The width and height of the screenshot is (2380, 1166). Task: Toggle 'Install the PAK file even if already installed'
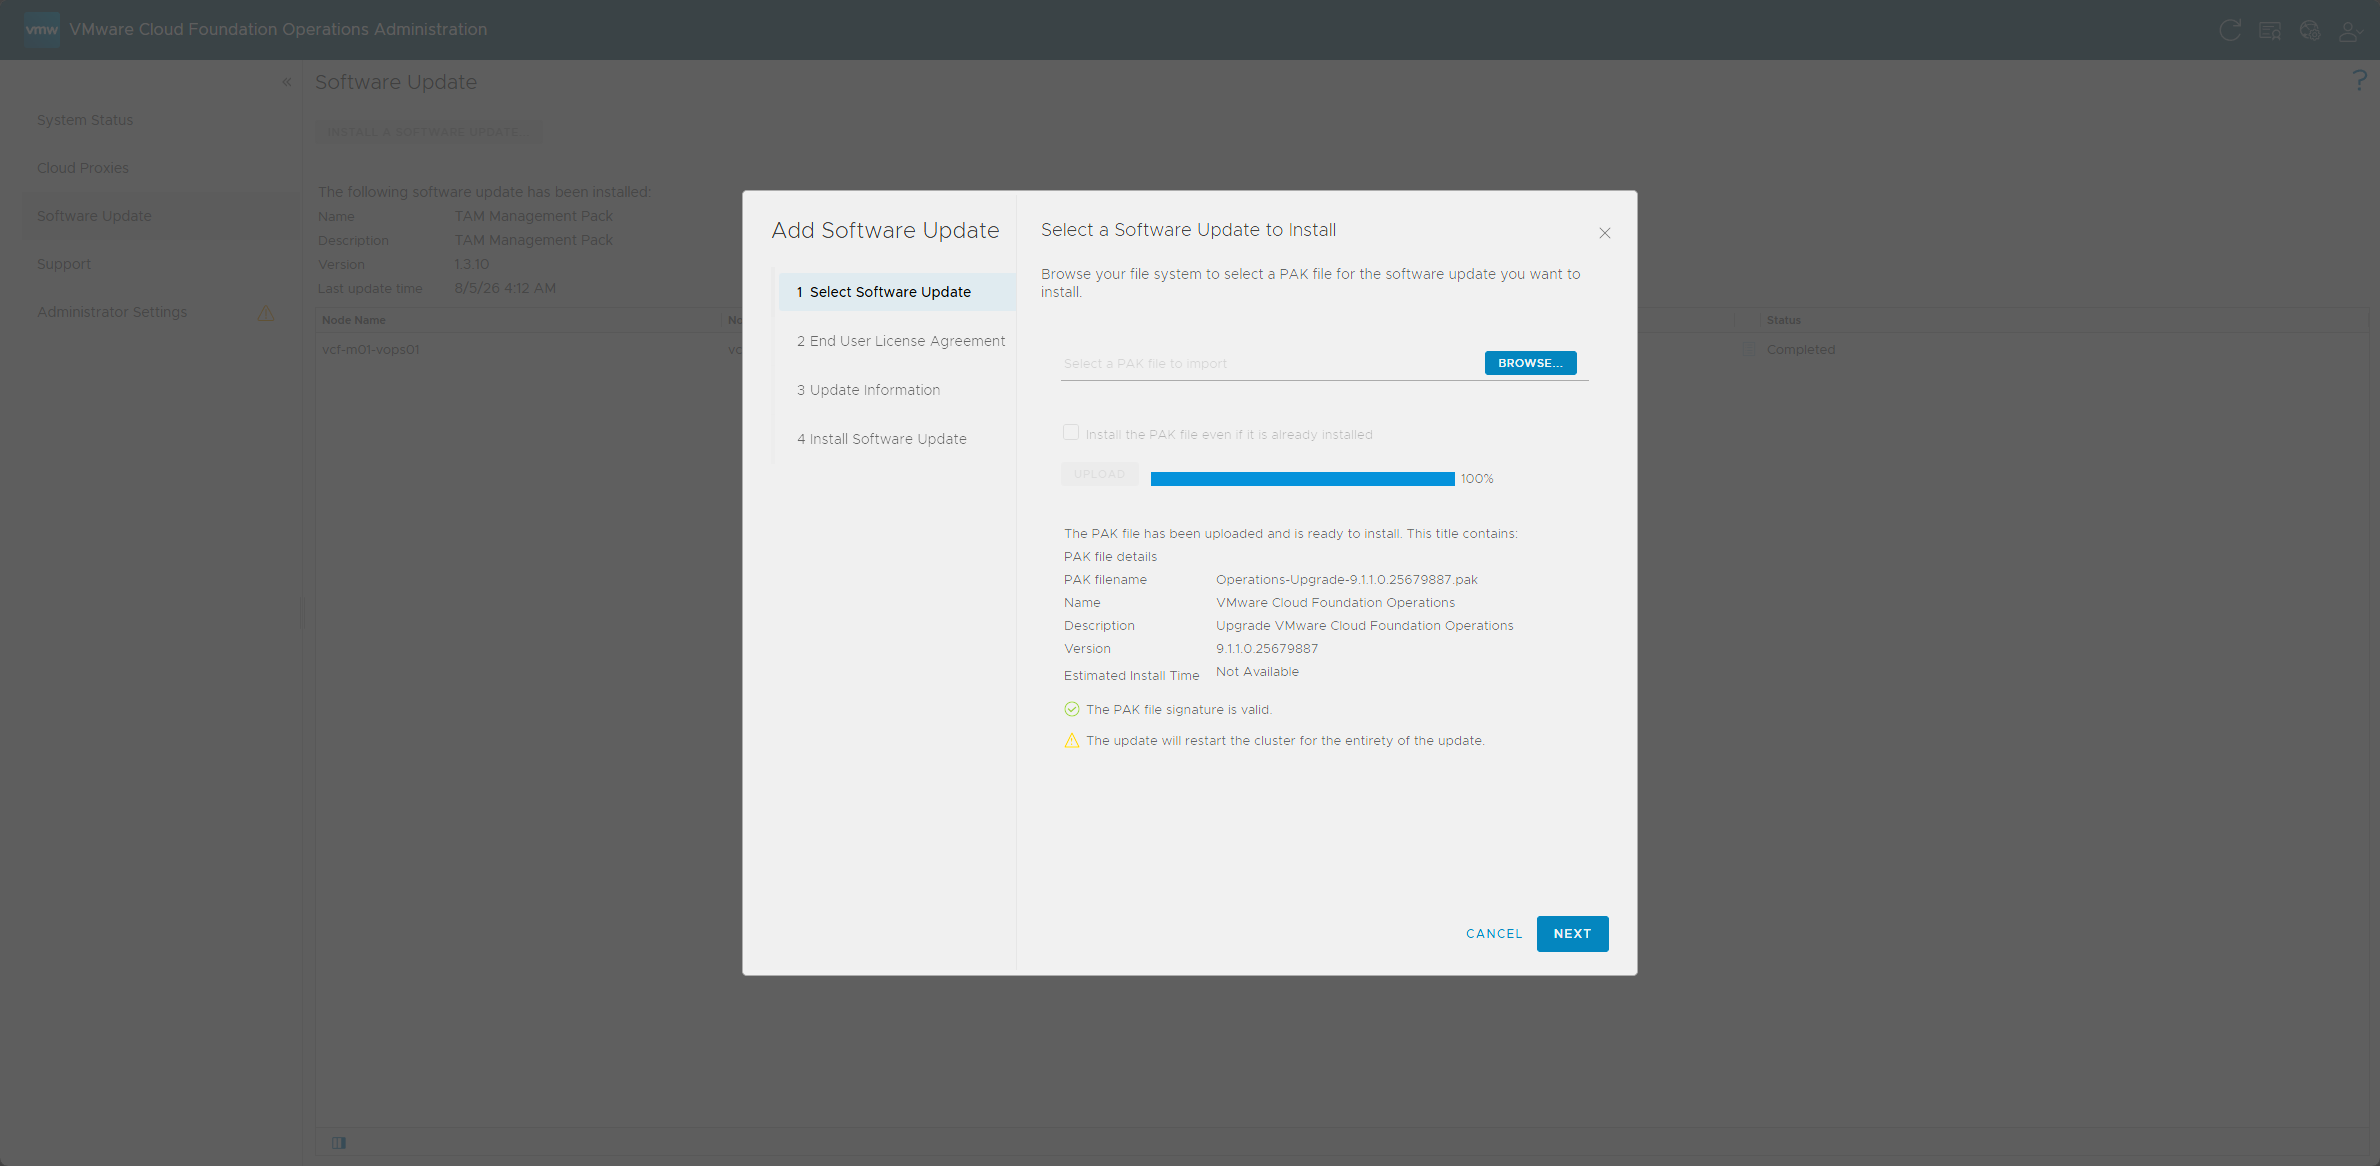[1070, 432]
